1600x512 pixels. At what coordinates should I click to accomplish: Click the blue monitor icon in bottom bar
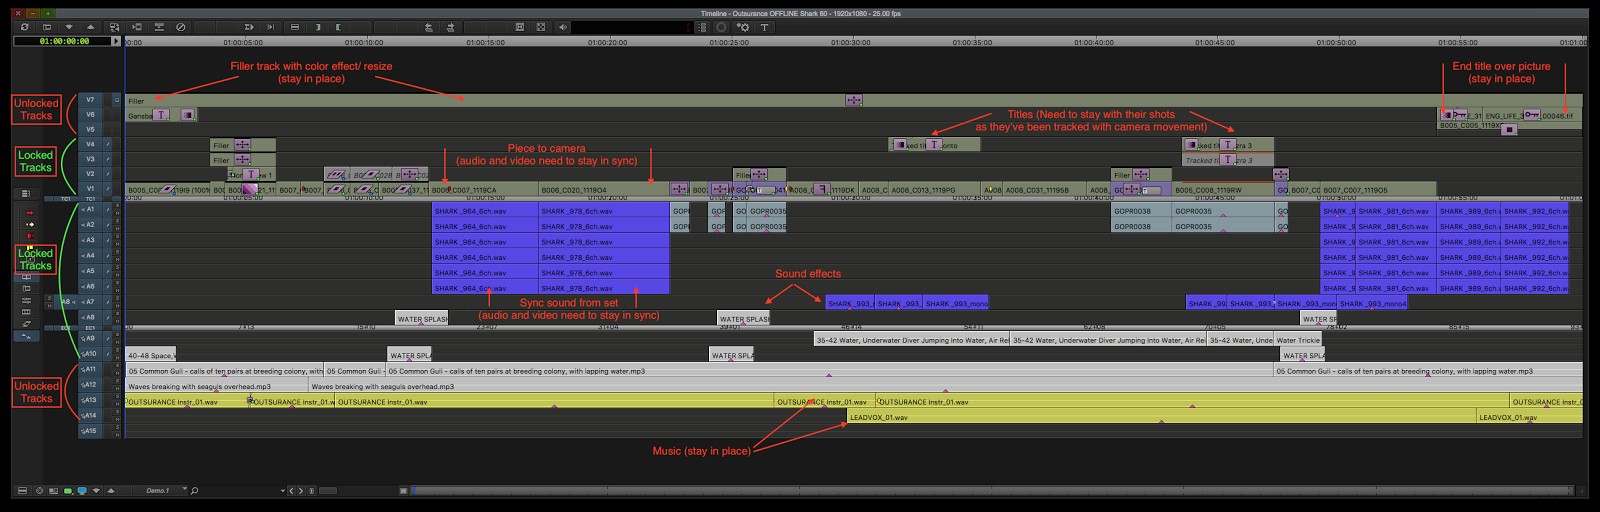click(82, 491)
